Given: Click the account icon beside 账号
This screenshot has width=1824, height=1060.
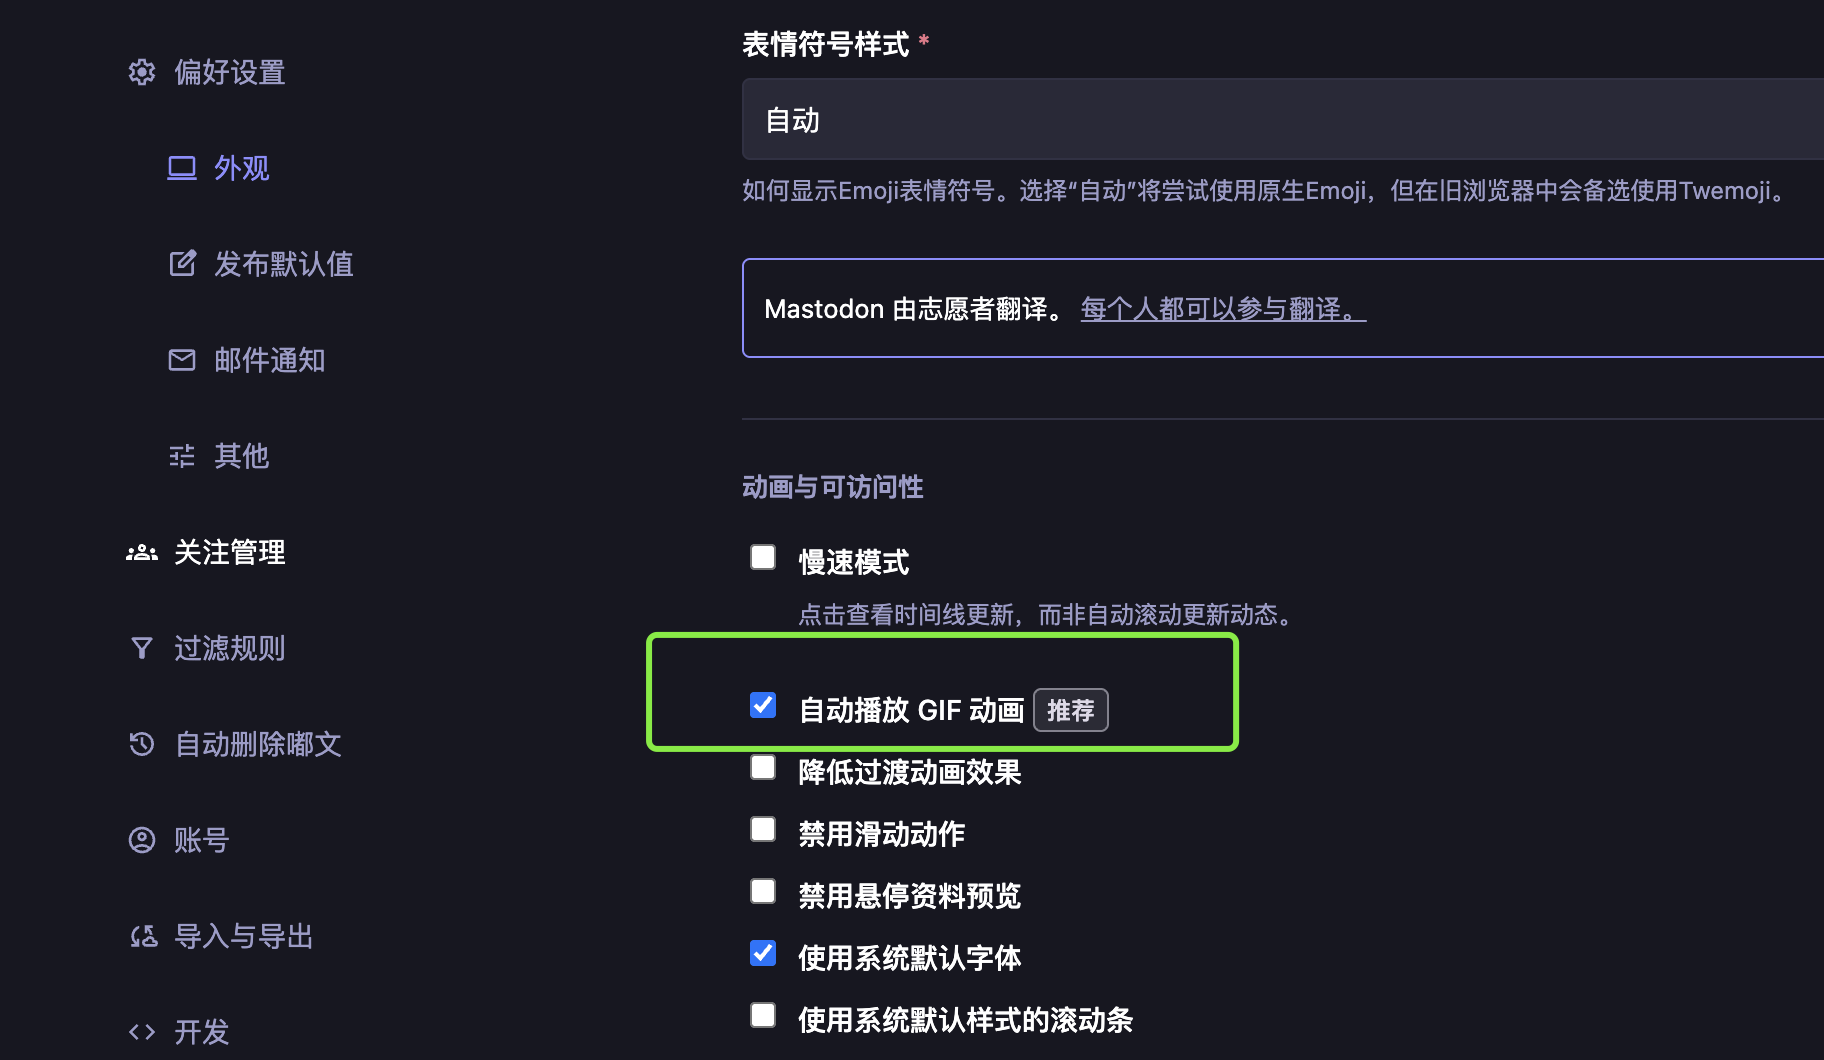Looking at the screenshot, I should click(x=142, y=840).
